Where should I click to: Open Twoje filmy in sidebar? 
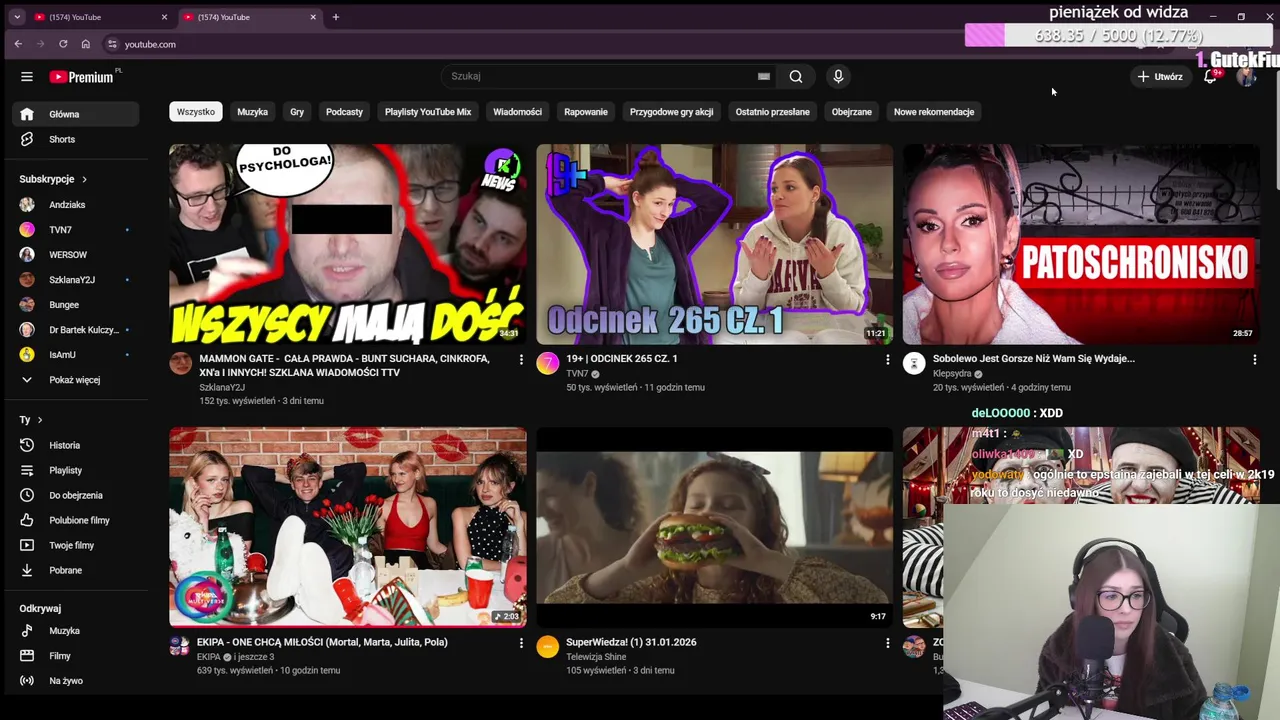tap(78, 545)
